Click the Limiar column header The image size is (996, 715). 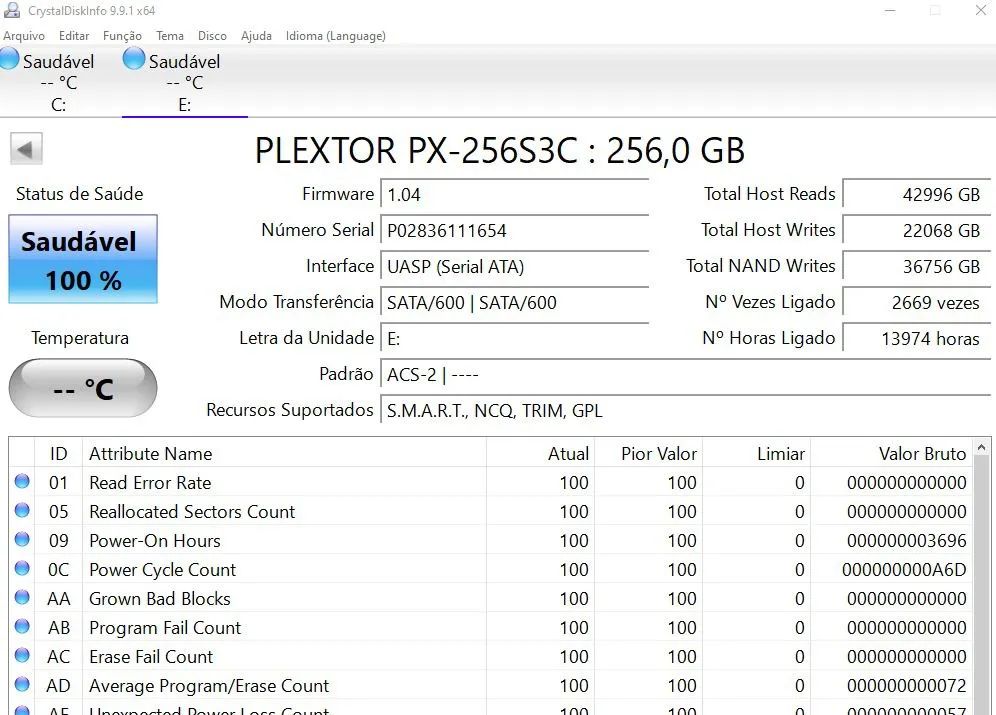click(757, 453)
